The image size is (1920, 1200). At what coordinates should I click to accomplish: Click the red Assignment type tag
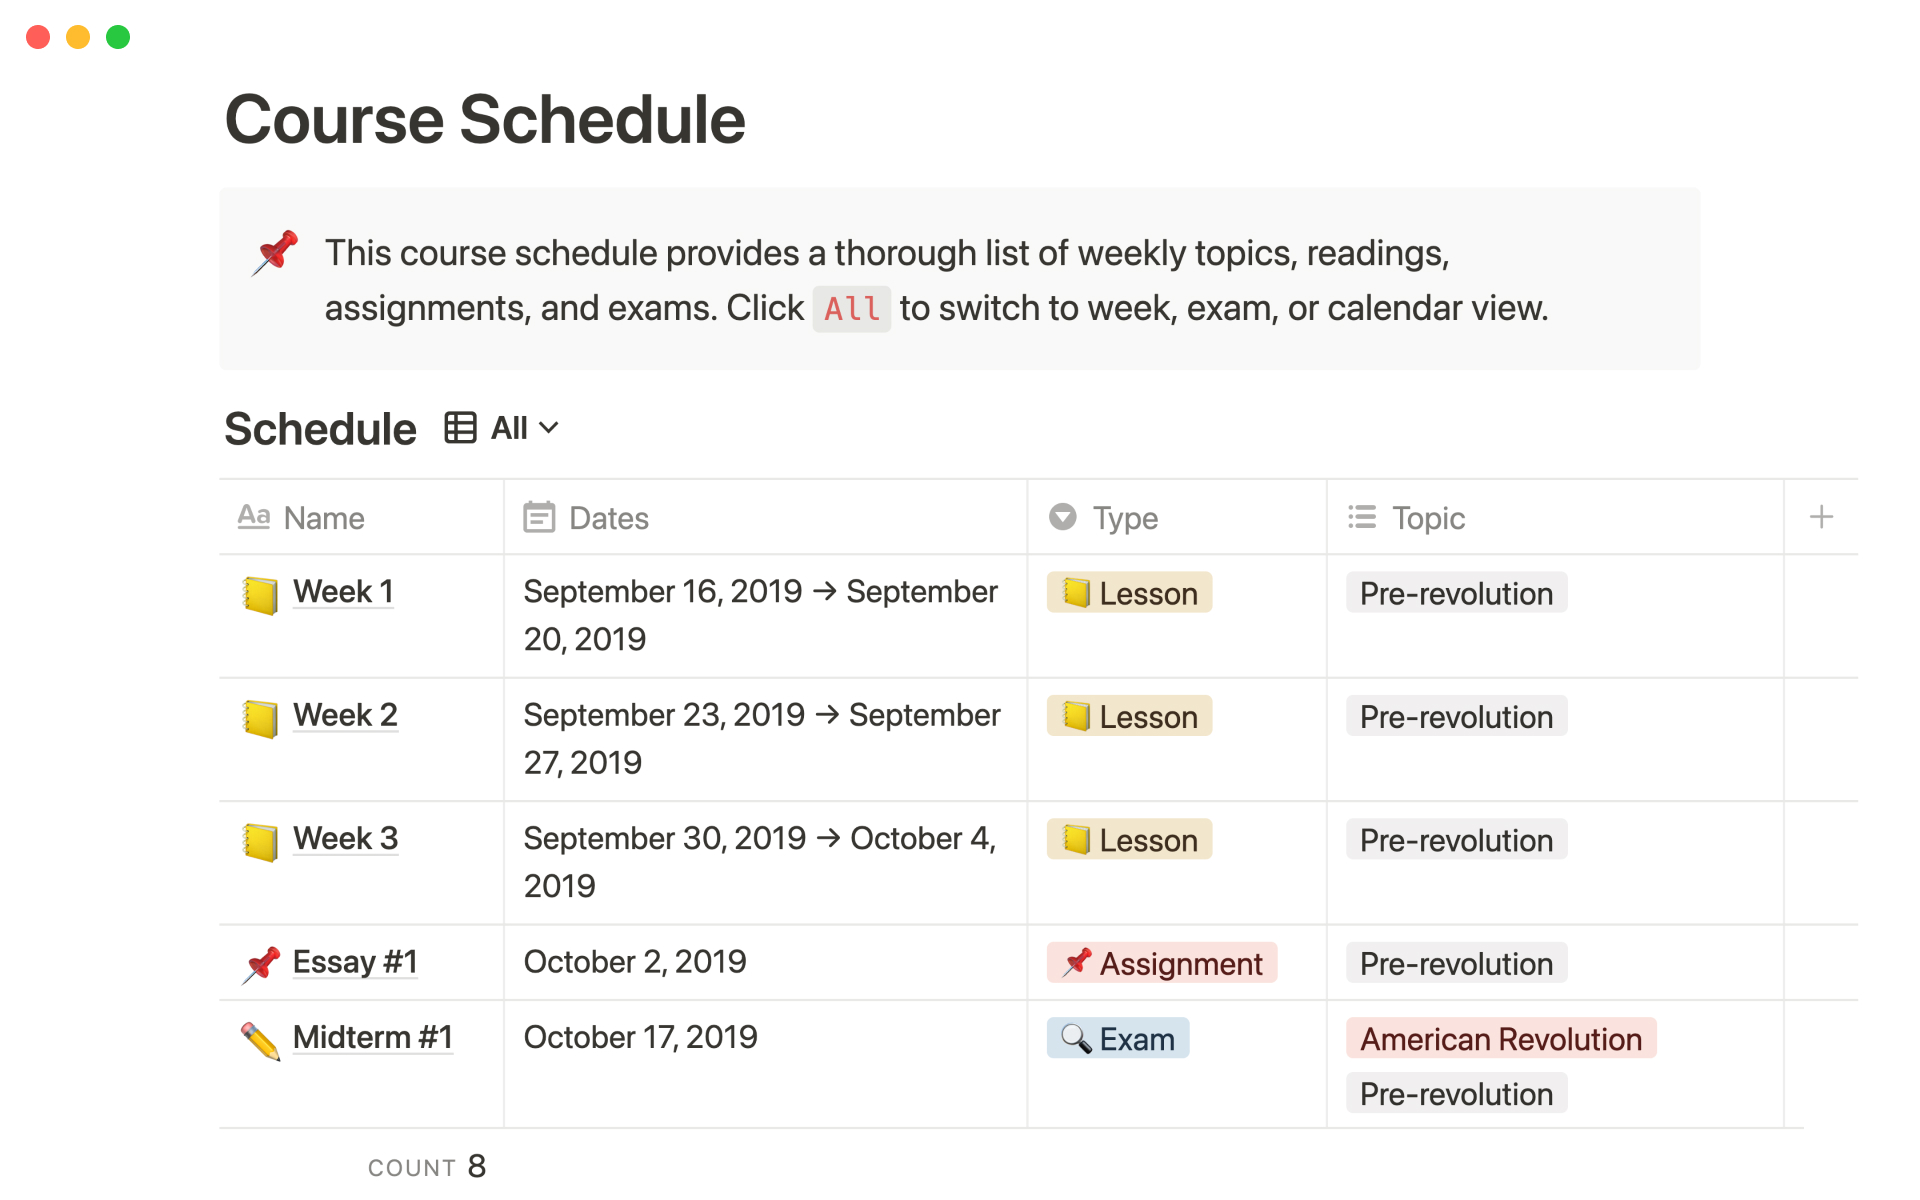click(1162, 963)
